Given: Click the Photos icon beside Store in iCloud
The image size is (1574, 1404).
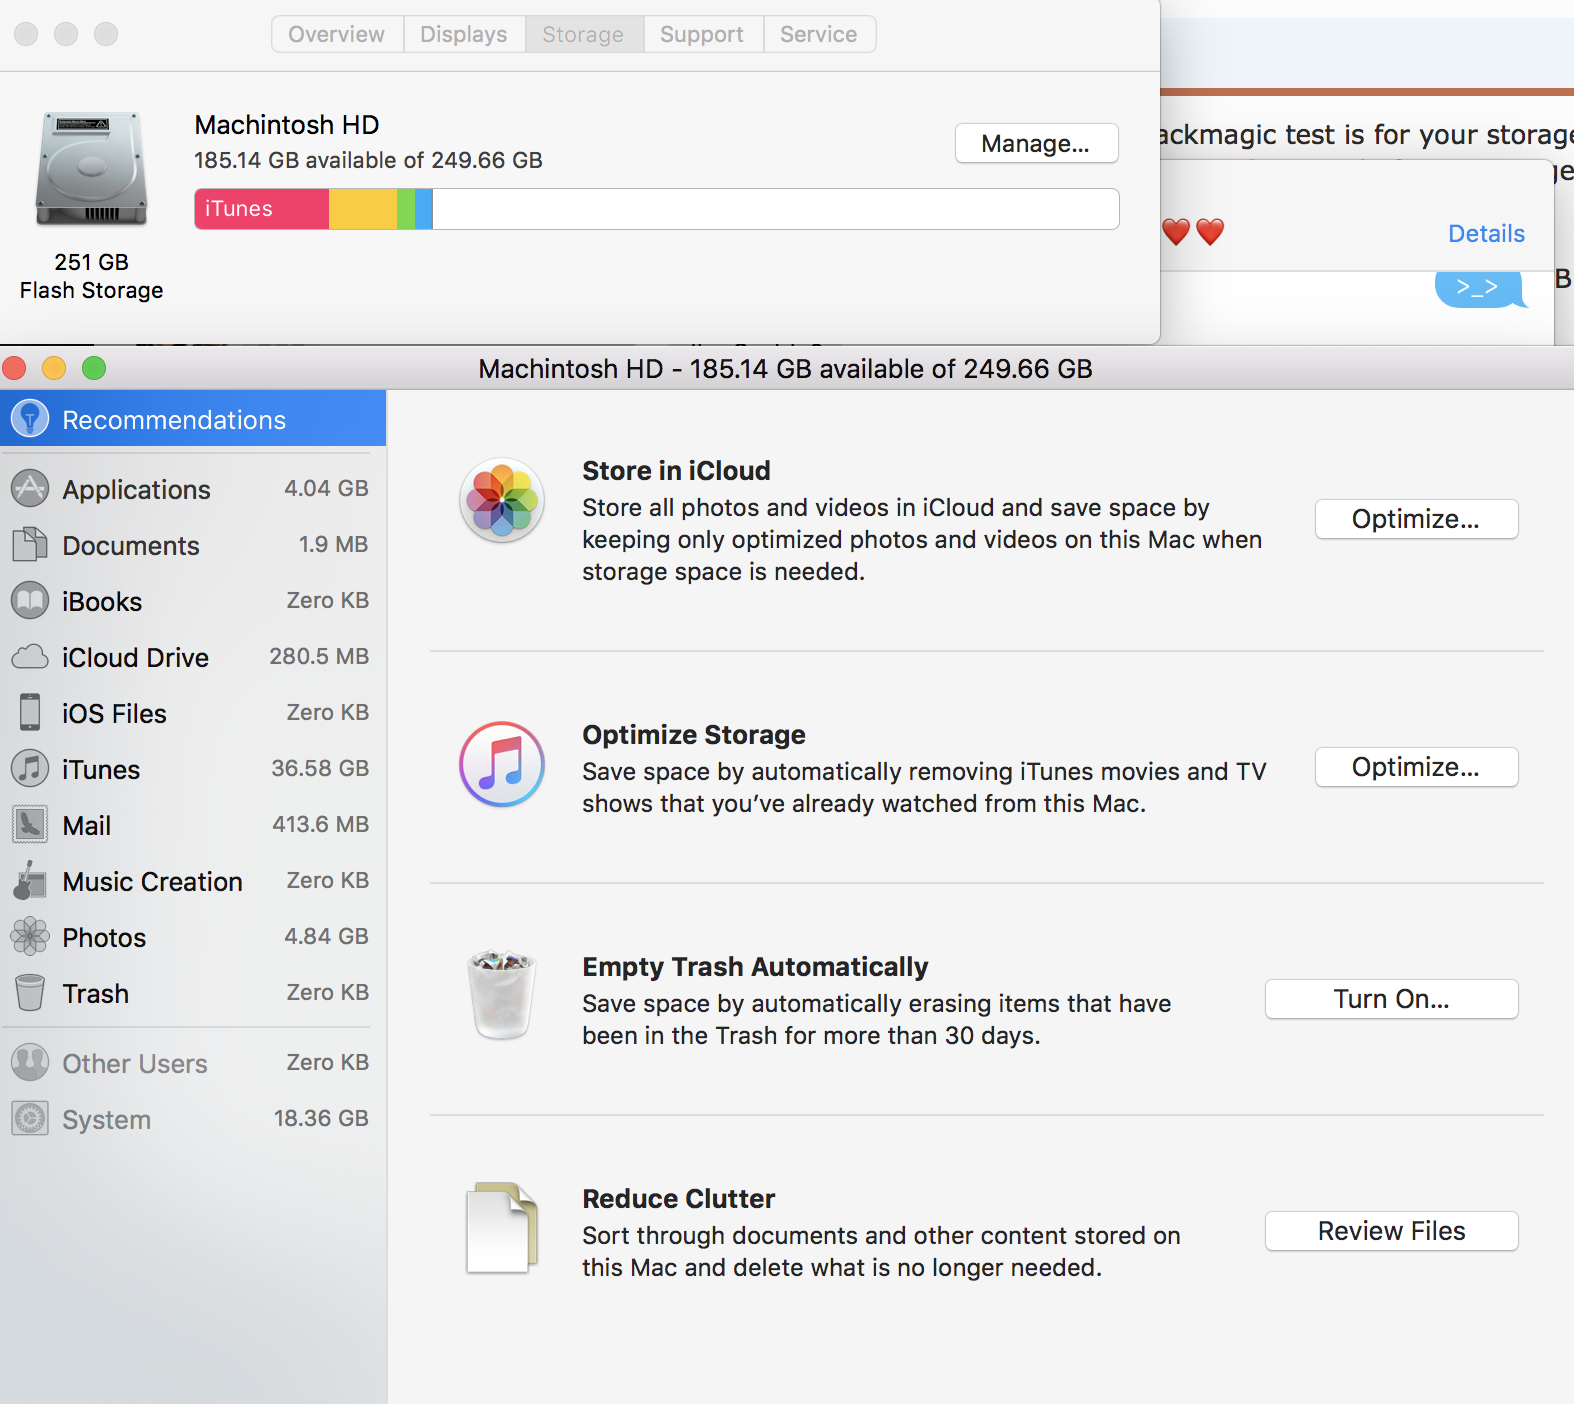Looking at the screenshot, I should tap(502, 500).
